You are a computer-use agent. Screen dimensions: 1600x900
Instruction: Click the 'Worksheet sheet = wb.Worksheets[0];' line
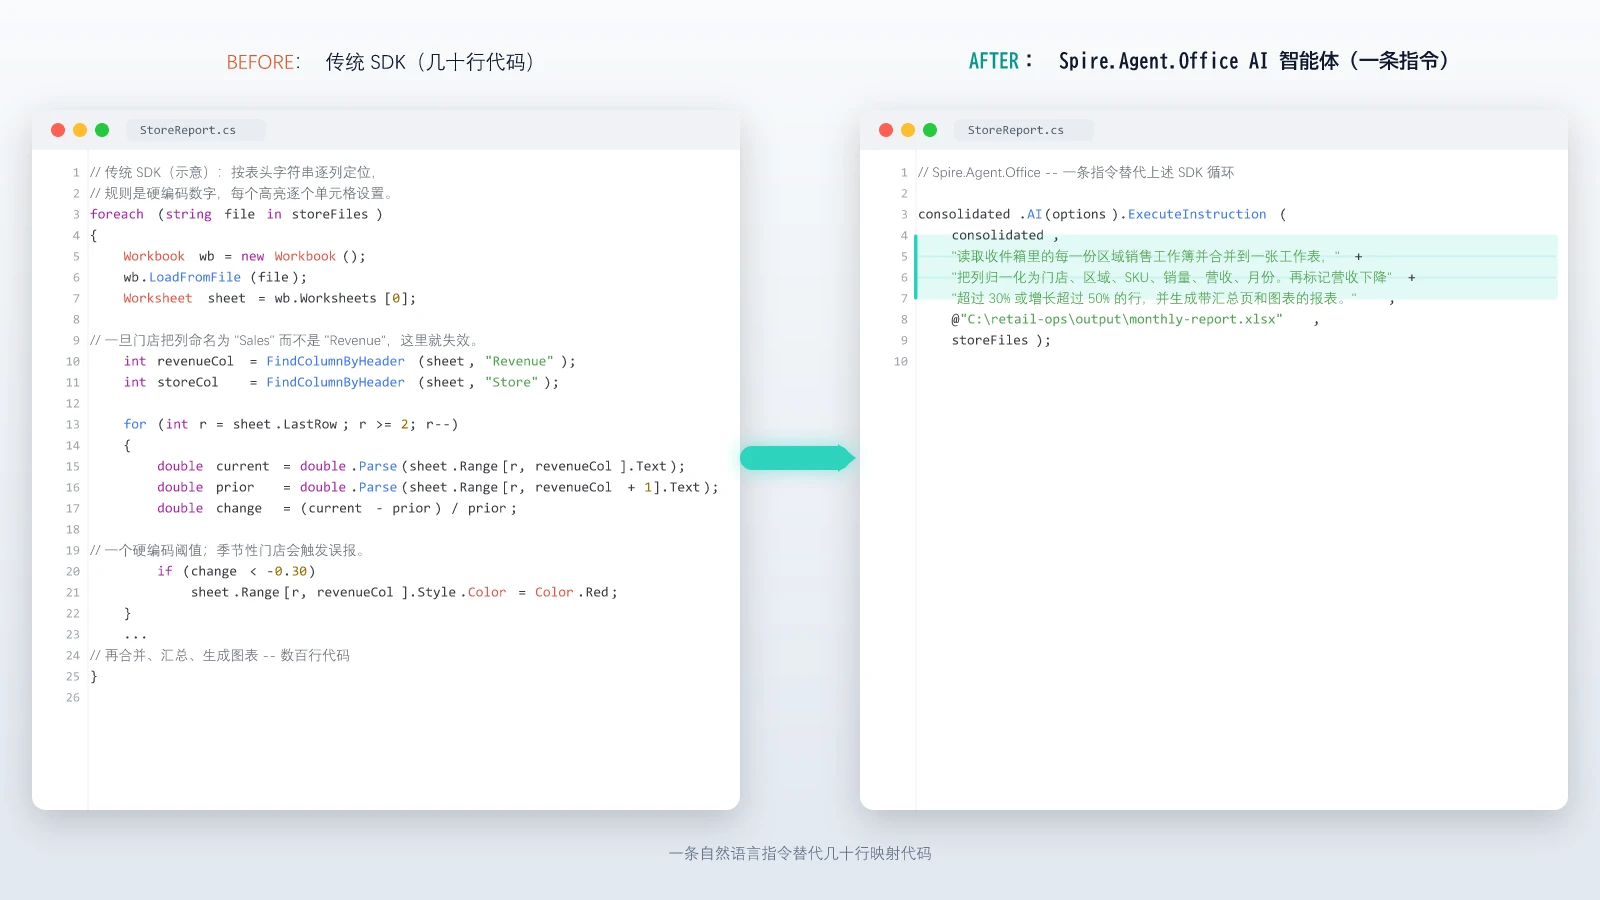(x=269, y=298)
